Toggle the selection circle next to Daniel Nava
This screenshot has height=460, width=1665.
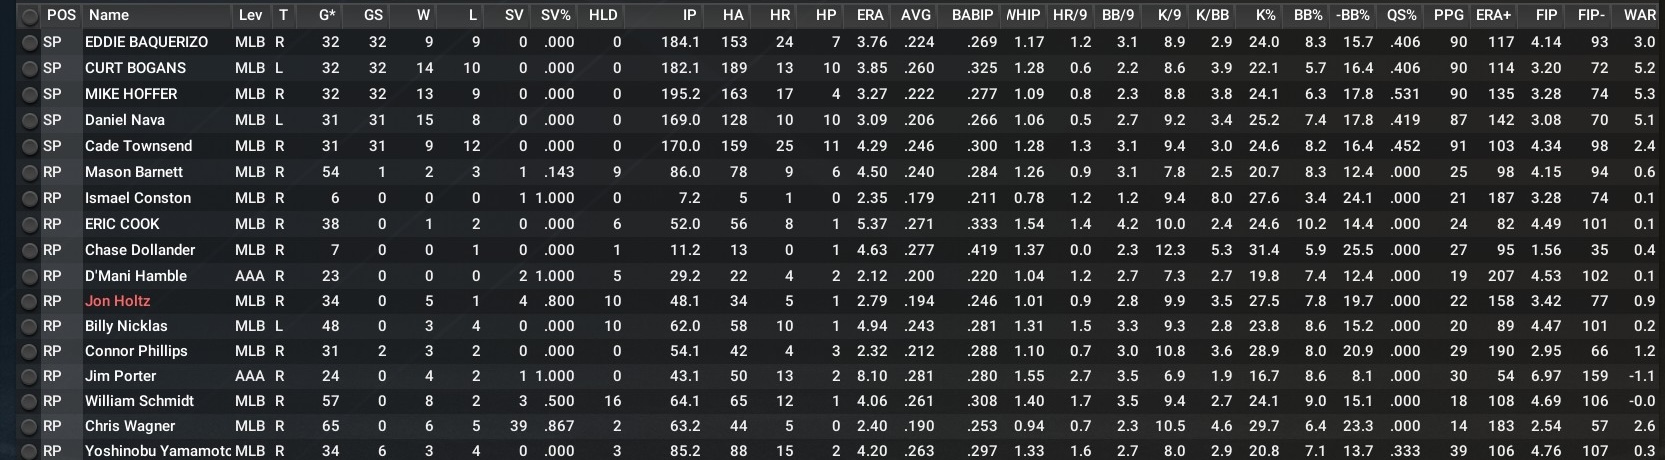click(x=29, y=120)
